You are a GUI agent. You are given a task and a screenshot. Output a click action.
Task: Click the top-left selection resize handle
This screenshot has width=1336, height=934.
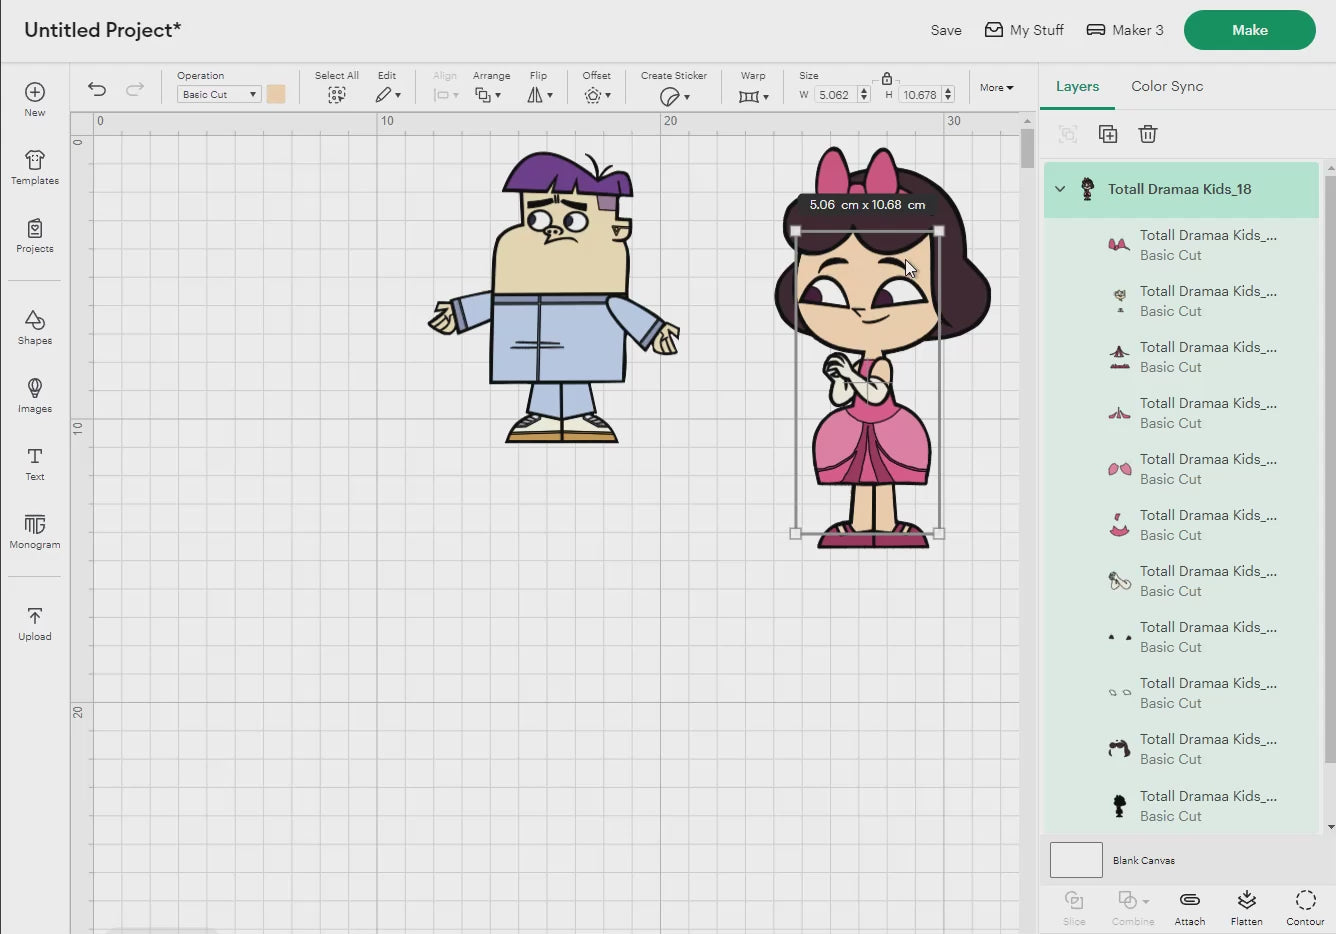point(796,231)
